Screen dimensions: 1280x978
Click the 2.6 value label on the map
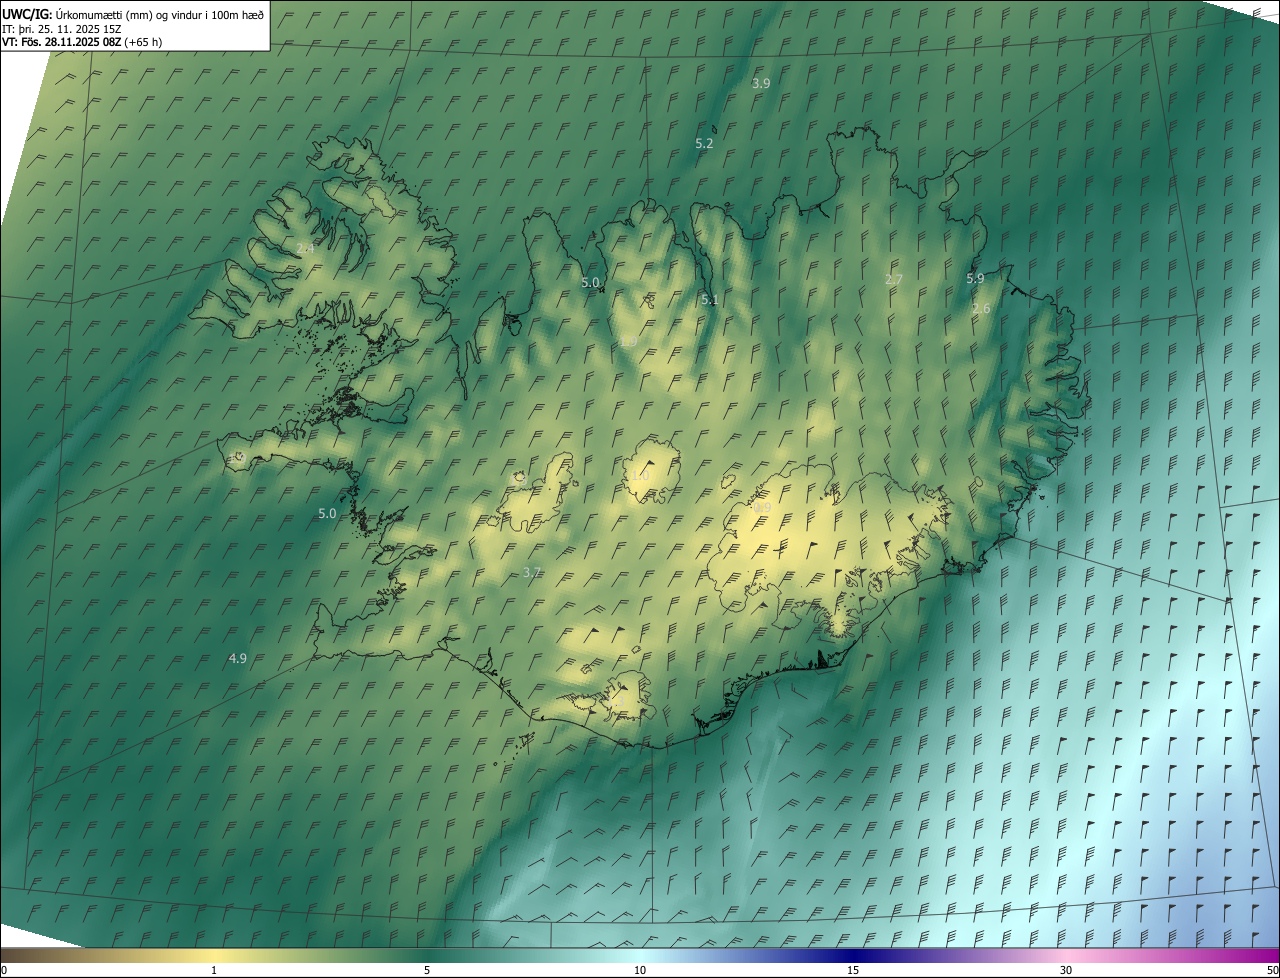[x=981, y=309]
